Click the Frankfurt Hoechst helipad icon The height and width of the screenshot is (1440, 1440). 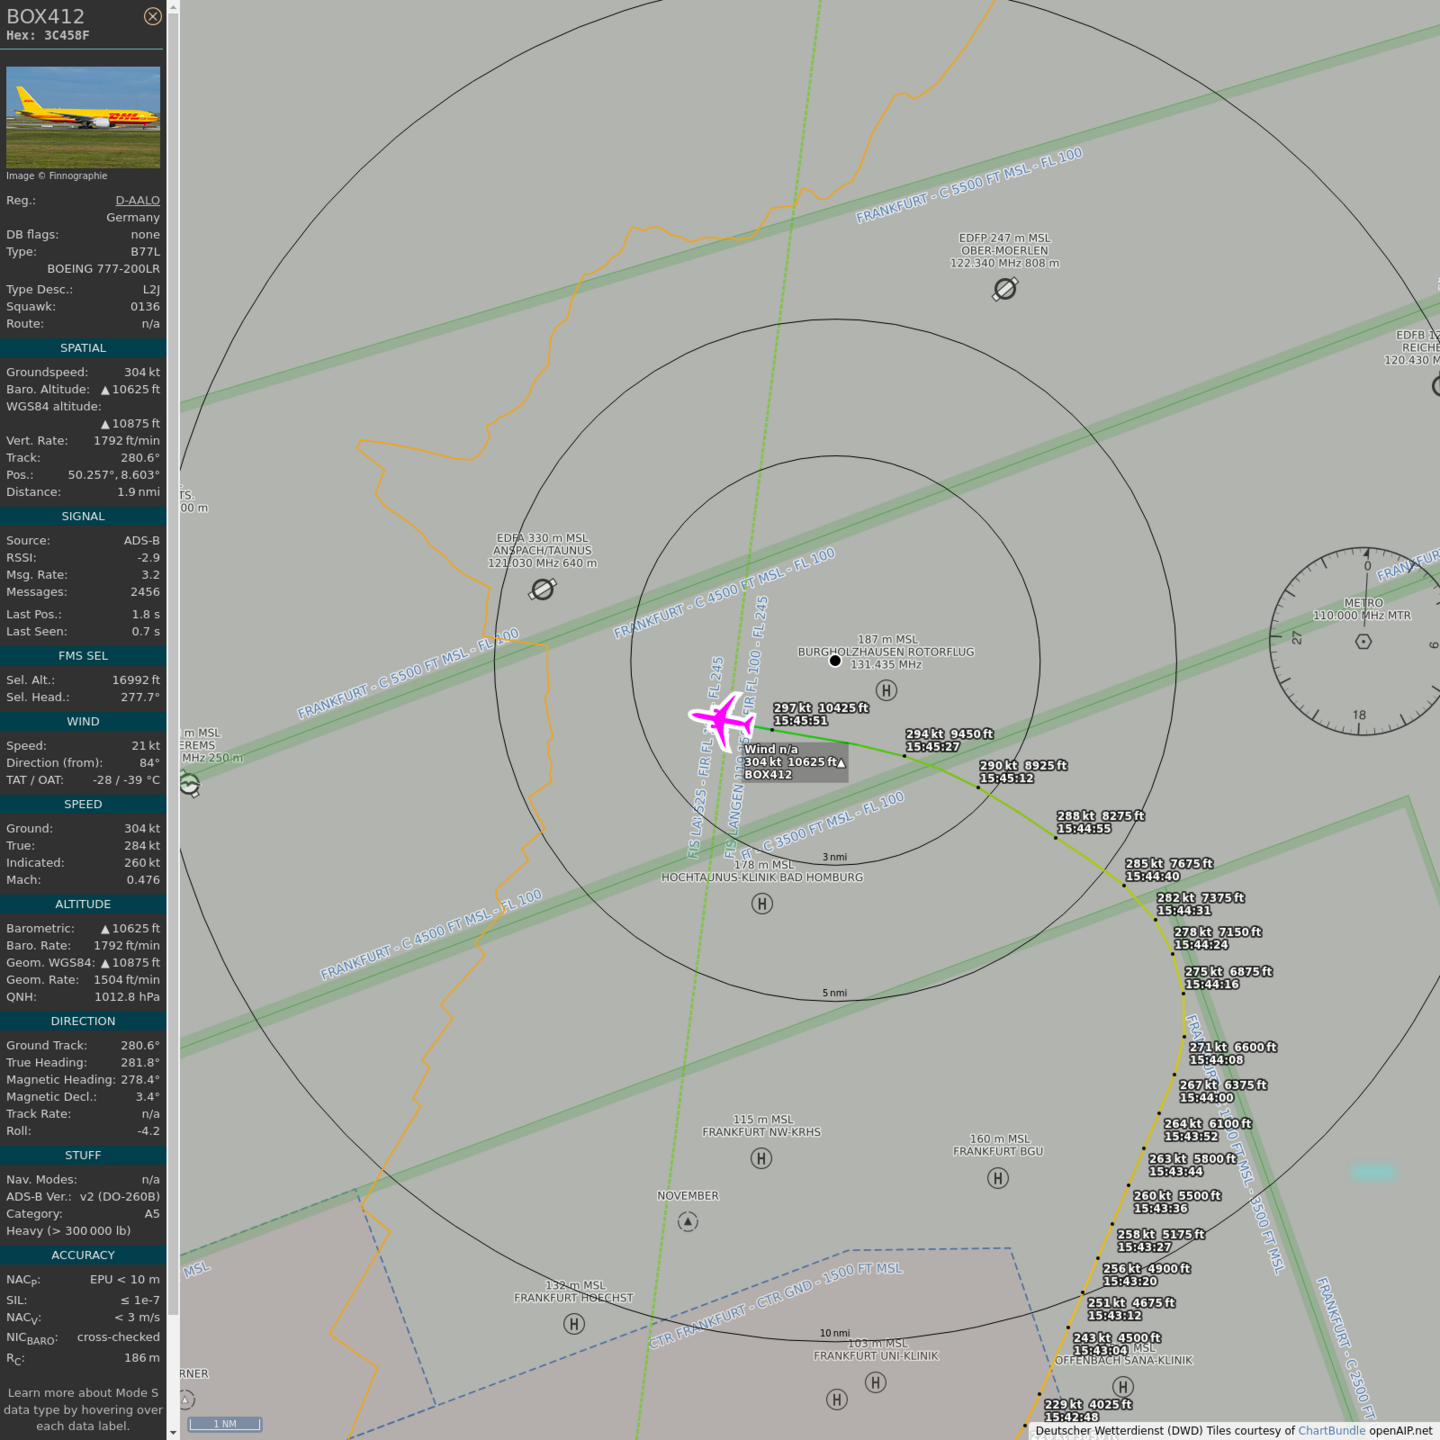coord(574,1324)
